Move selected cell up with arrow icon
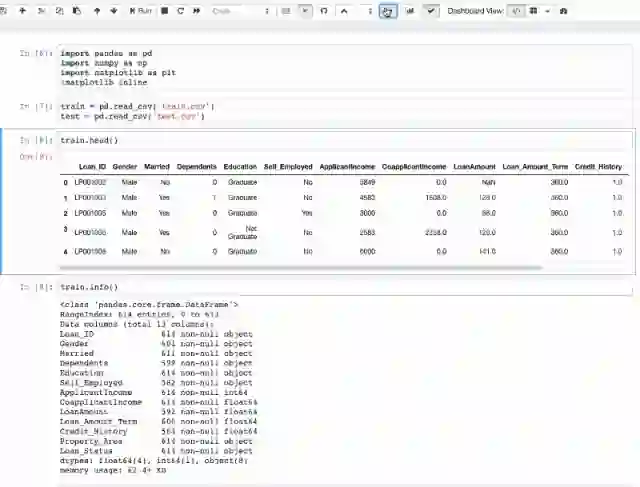This screenshot has width=640, height=487. (x=97, y=11)
